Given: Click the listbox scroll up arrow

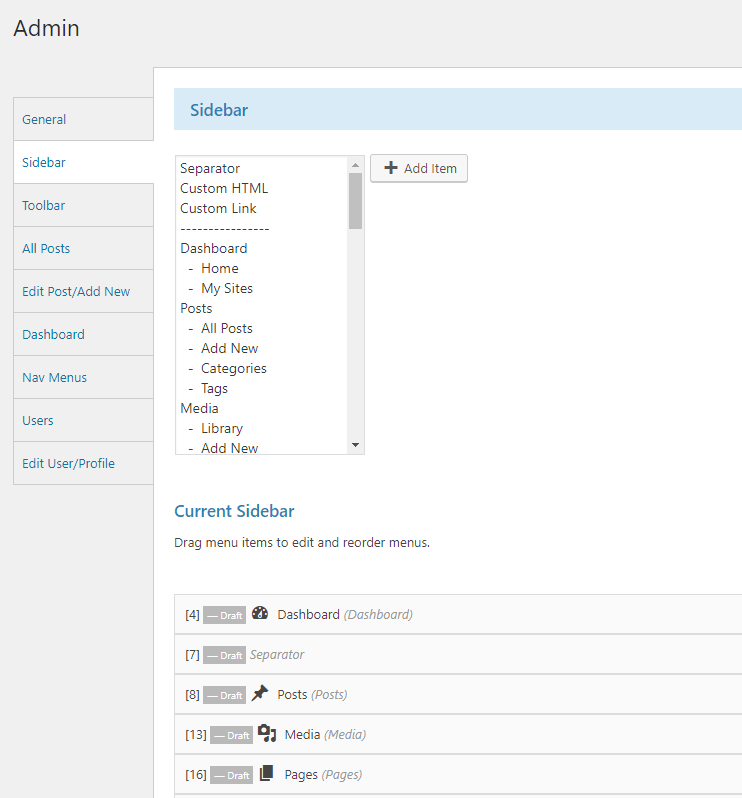Looking at the screenshot, I should (355, 165).
